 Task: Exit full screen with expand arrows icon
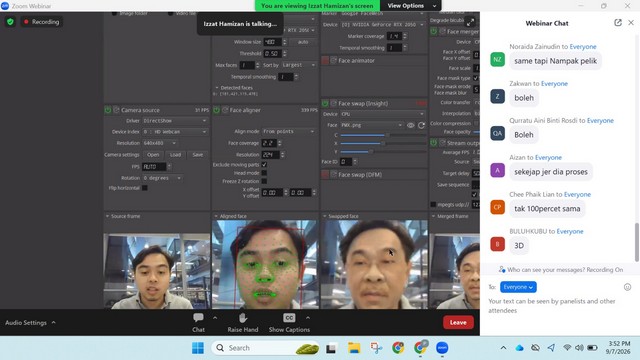point(470,22)
